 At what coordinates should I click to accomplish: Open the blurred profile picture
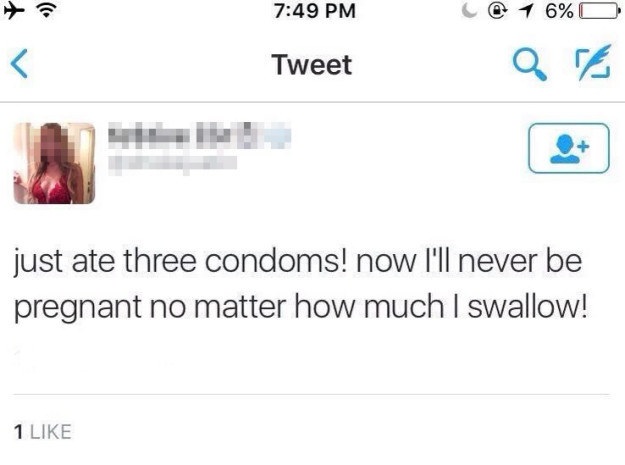click(x=54, y=163)
